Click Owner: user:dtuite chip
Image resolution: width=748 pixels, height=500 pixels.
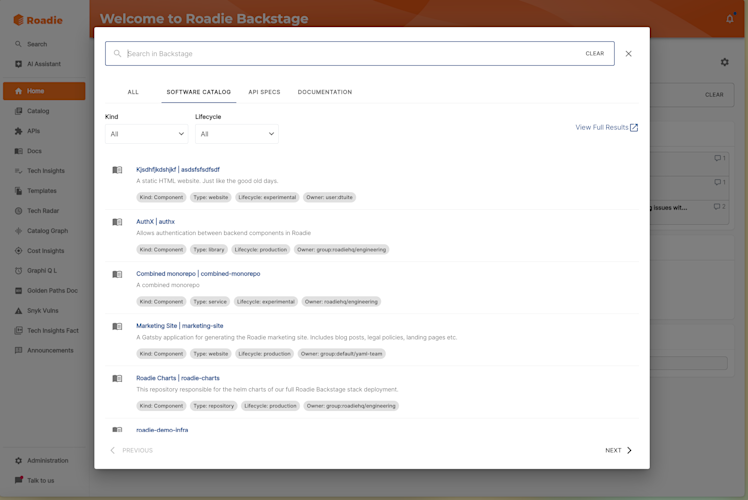(329, 197)
